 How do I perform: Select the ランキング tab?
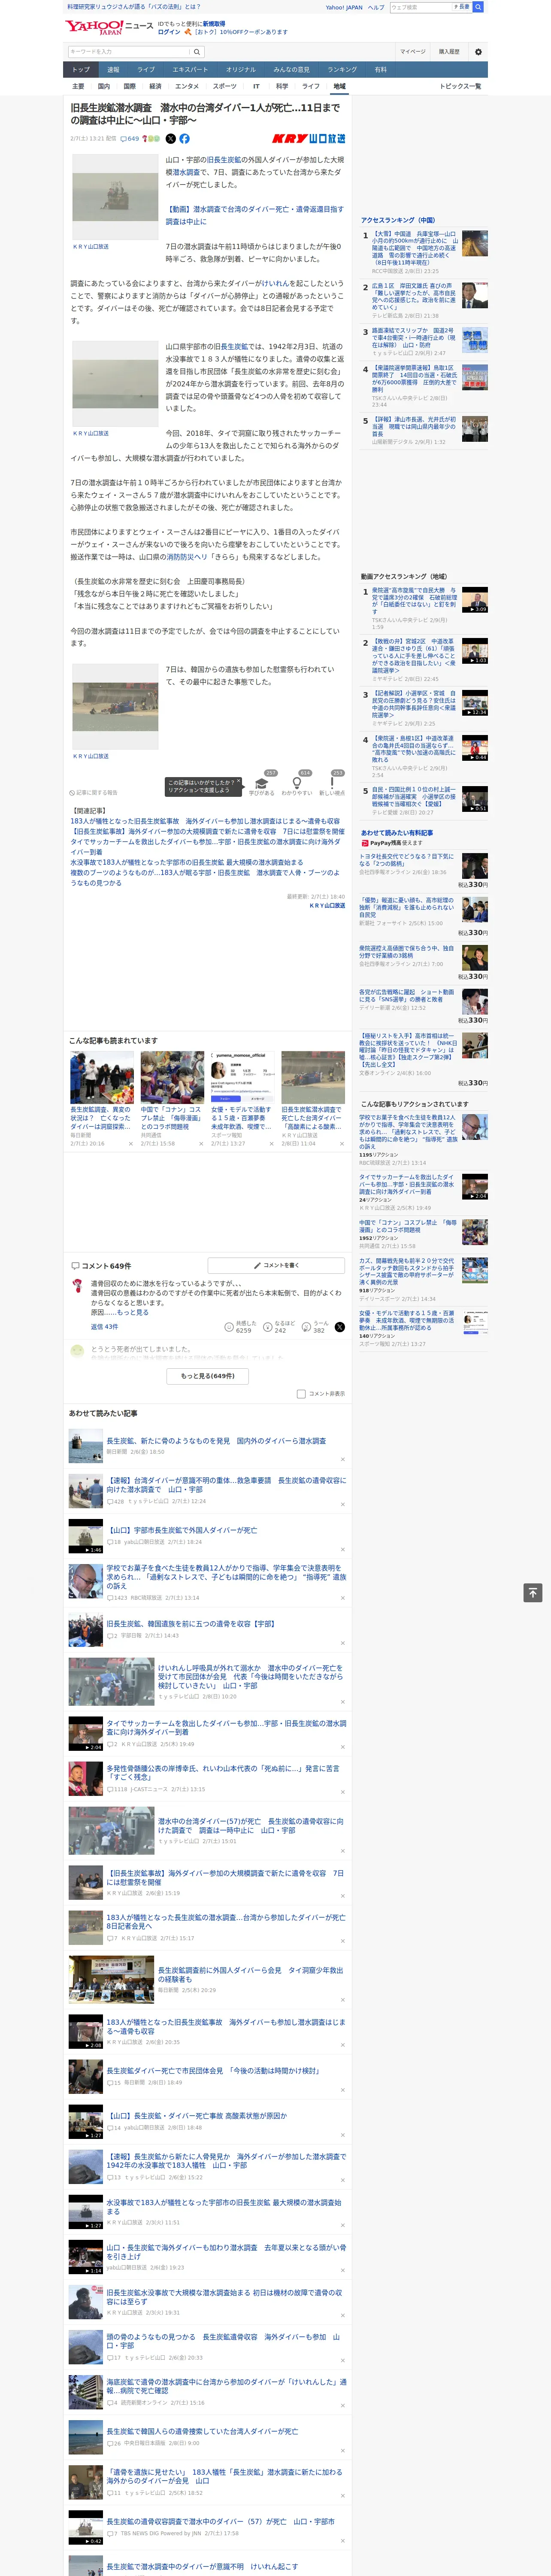point(342,69)
